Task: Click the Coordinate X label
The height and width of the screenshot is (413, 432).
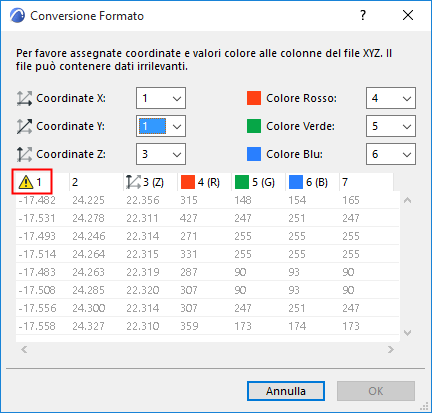Action: pyautogui.click(x=71, y=98)
